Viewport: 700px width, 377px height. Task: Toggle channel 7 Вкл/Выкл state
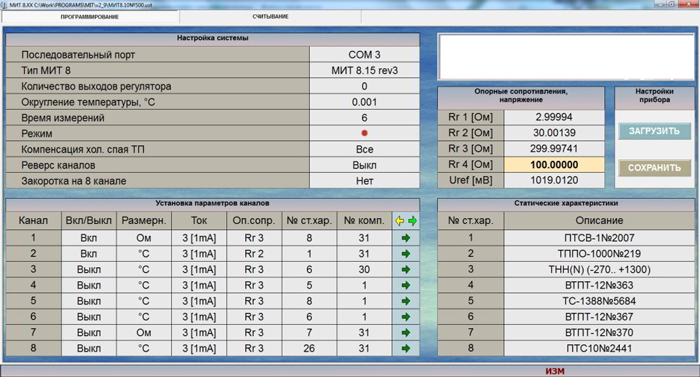88,332
